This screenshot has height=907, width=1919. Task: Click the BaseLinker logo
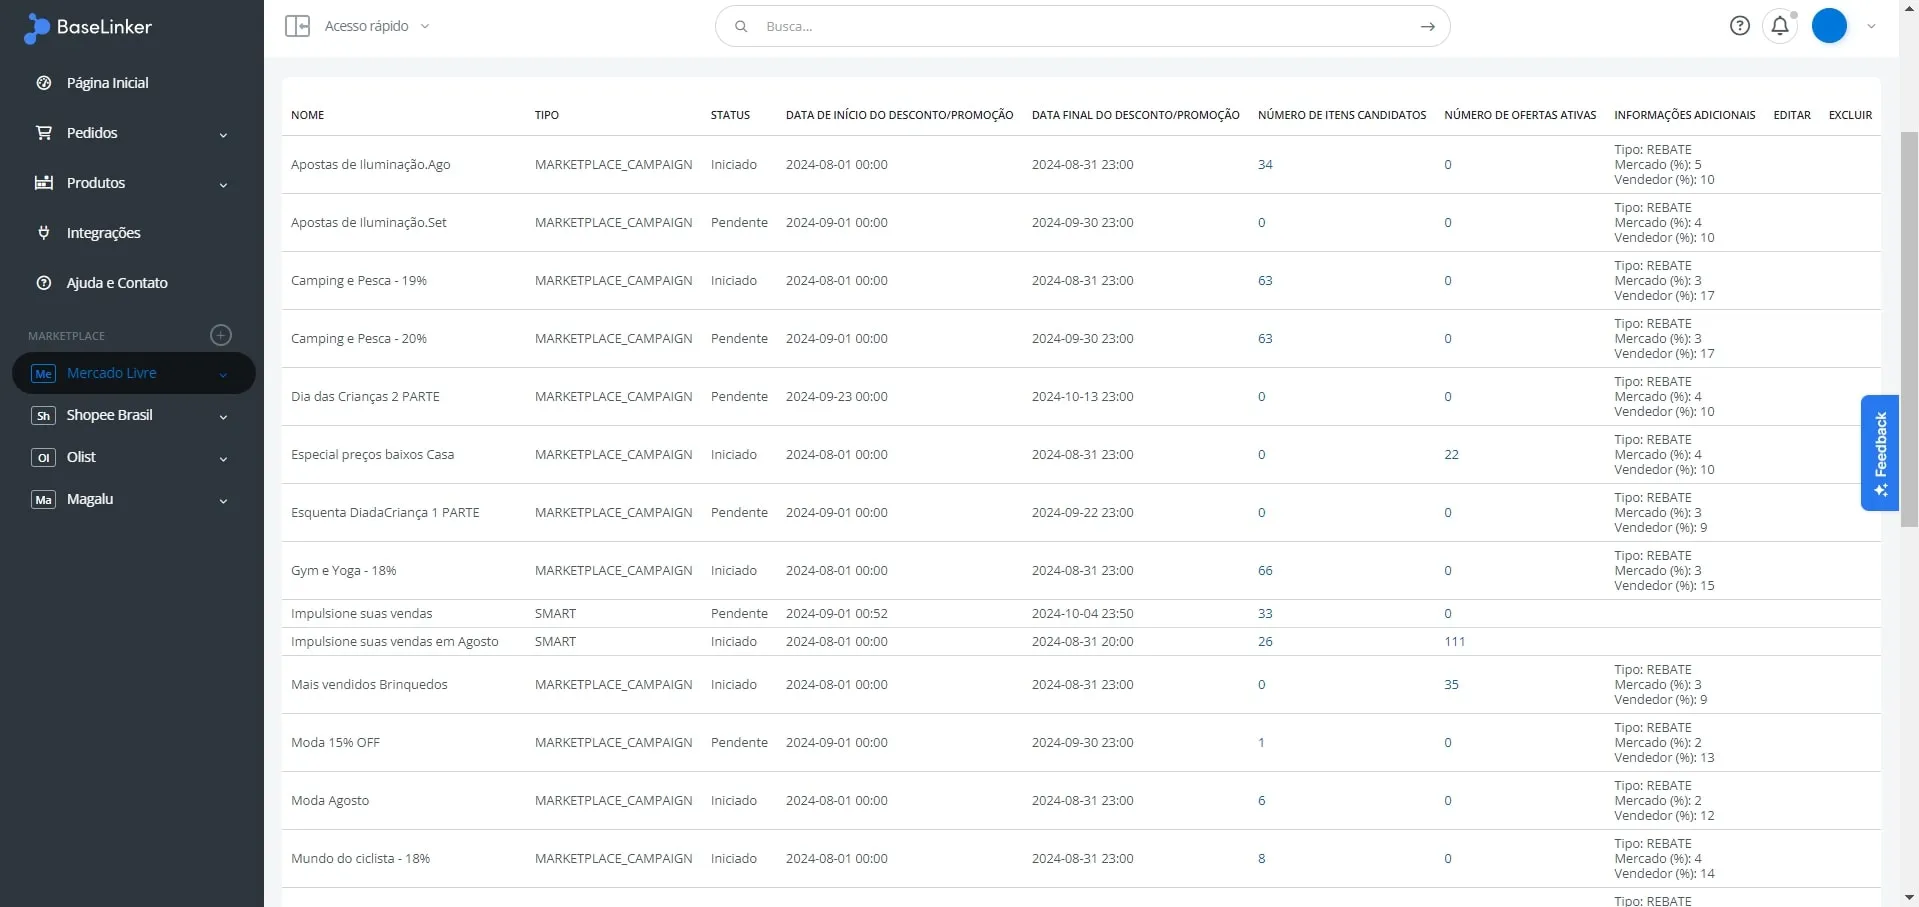(x=88, y=27)
